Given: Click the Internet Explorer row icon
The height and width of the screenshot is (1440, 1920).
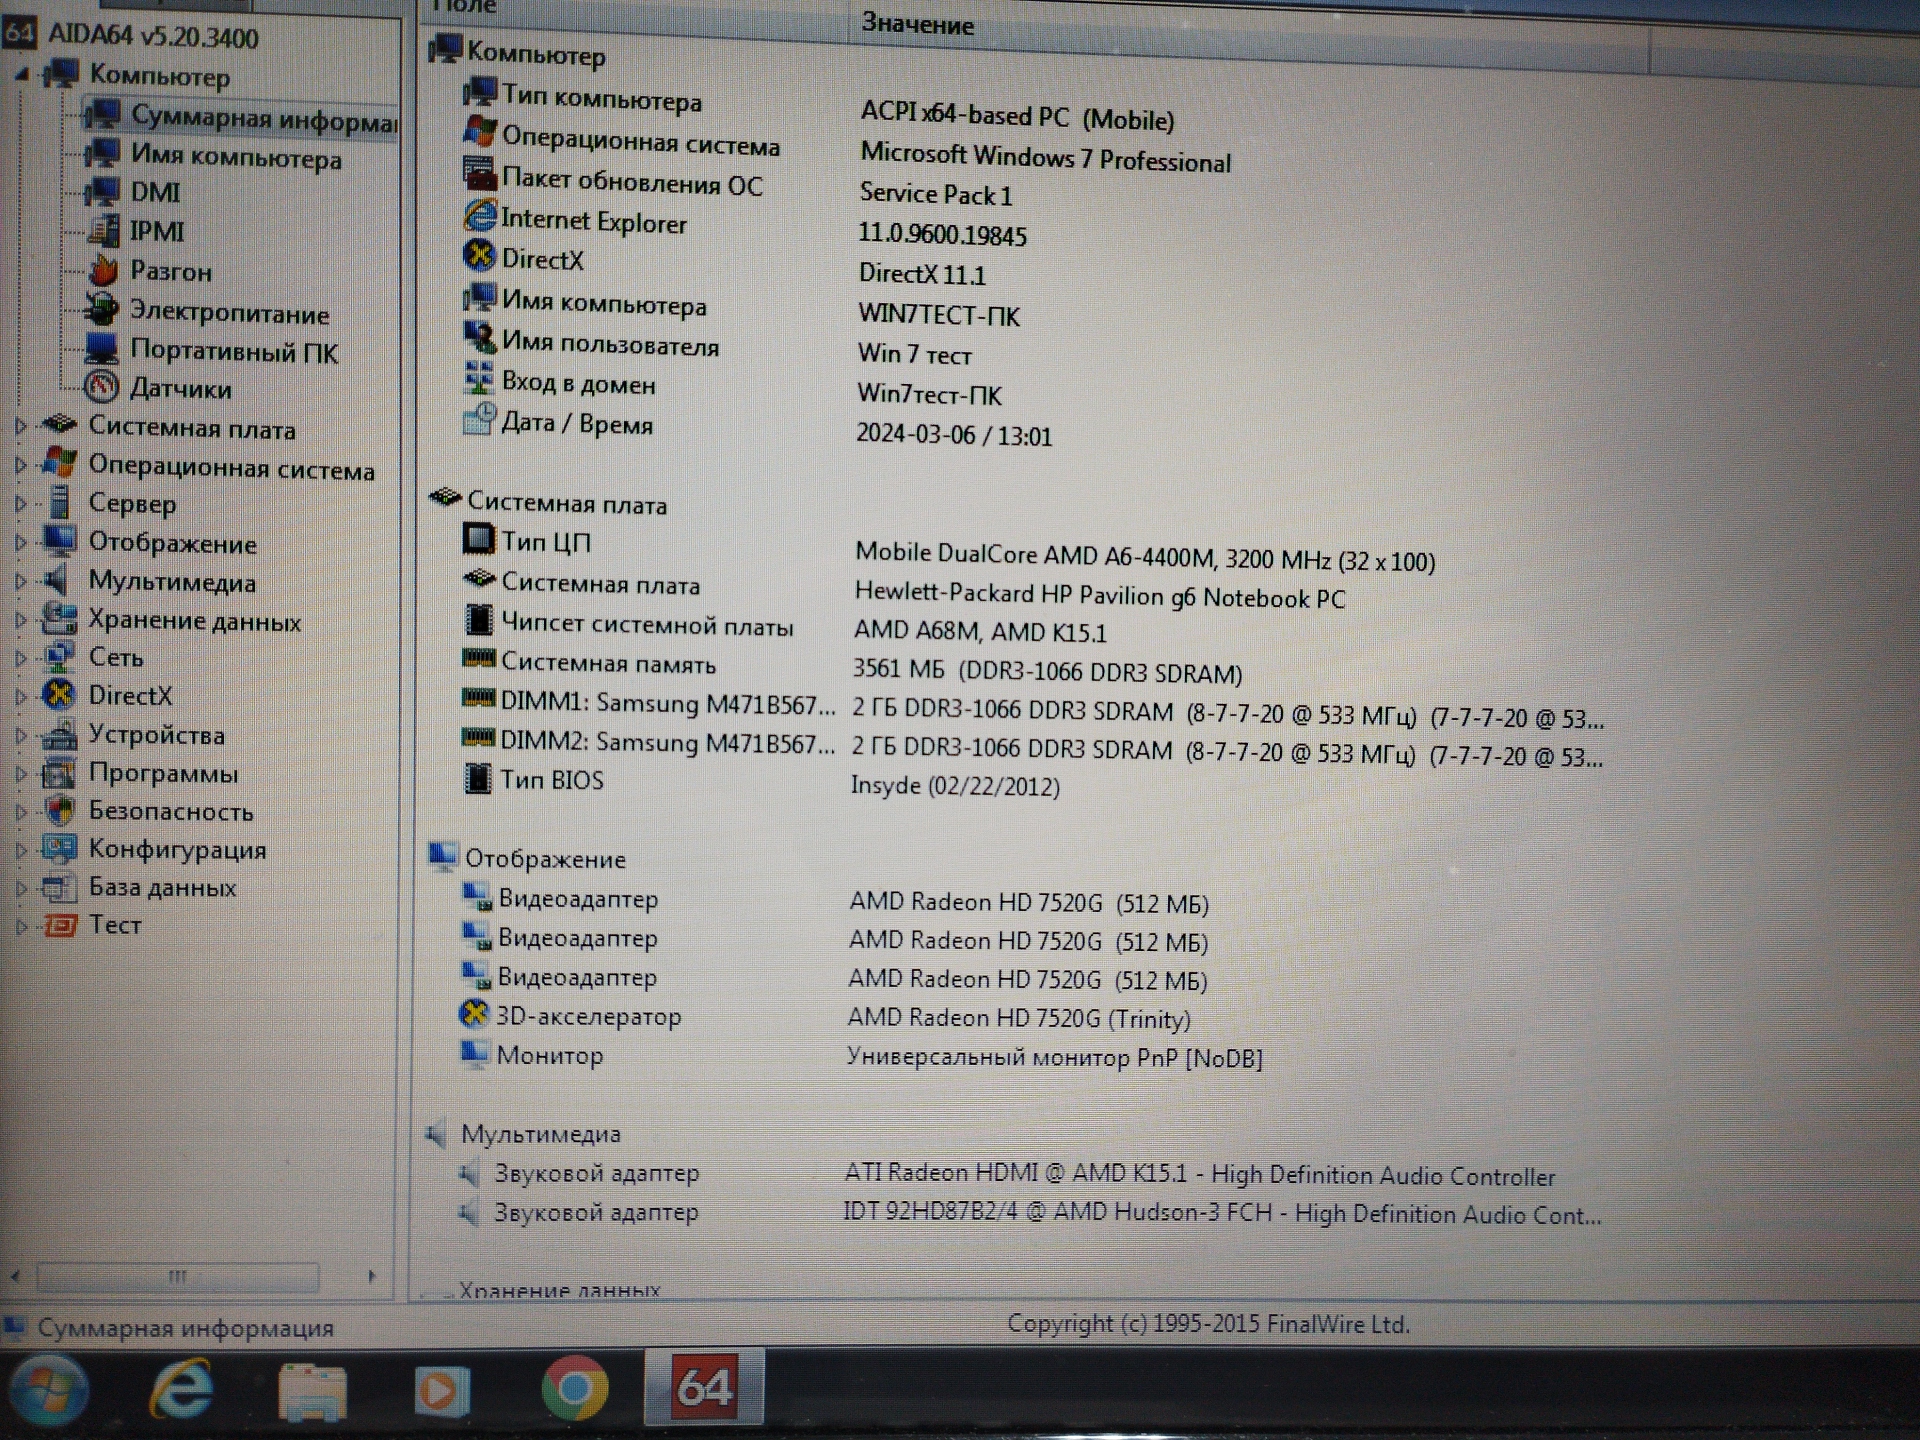Looking at the screenshot, I should 480,215.
